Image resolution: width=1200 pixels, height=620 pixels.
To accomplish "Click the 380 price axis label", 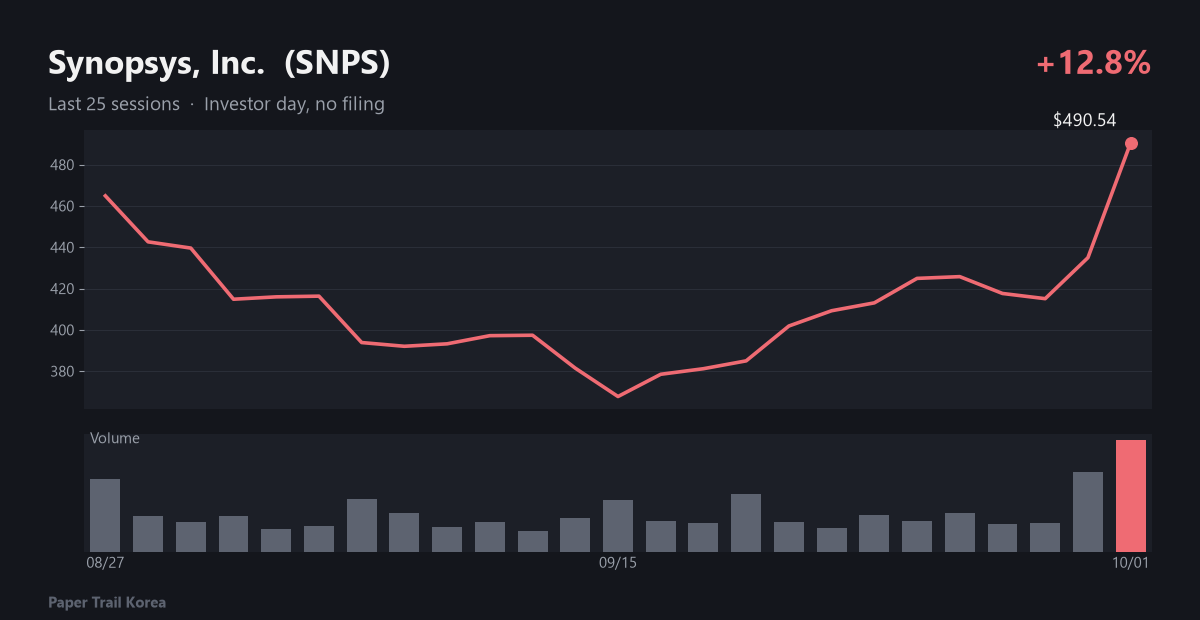I will tap(63, 372).
